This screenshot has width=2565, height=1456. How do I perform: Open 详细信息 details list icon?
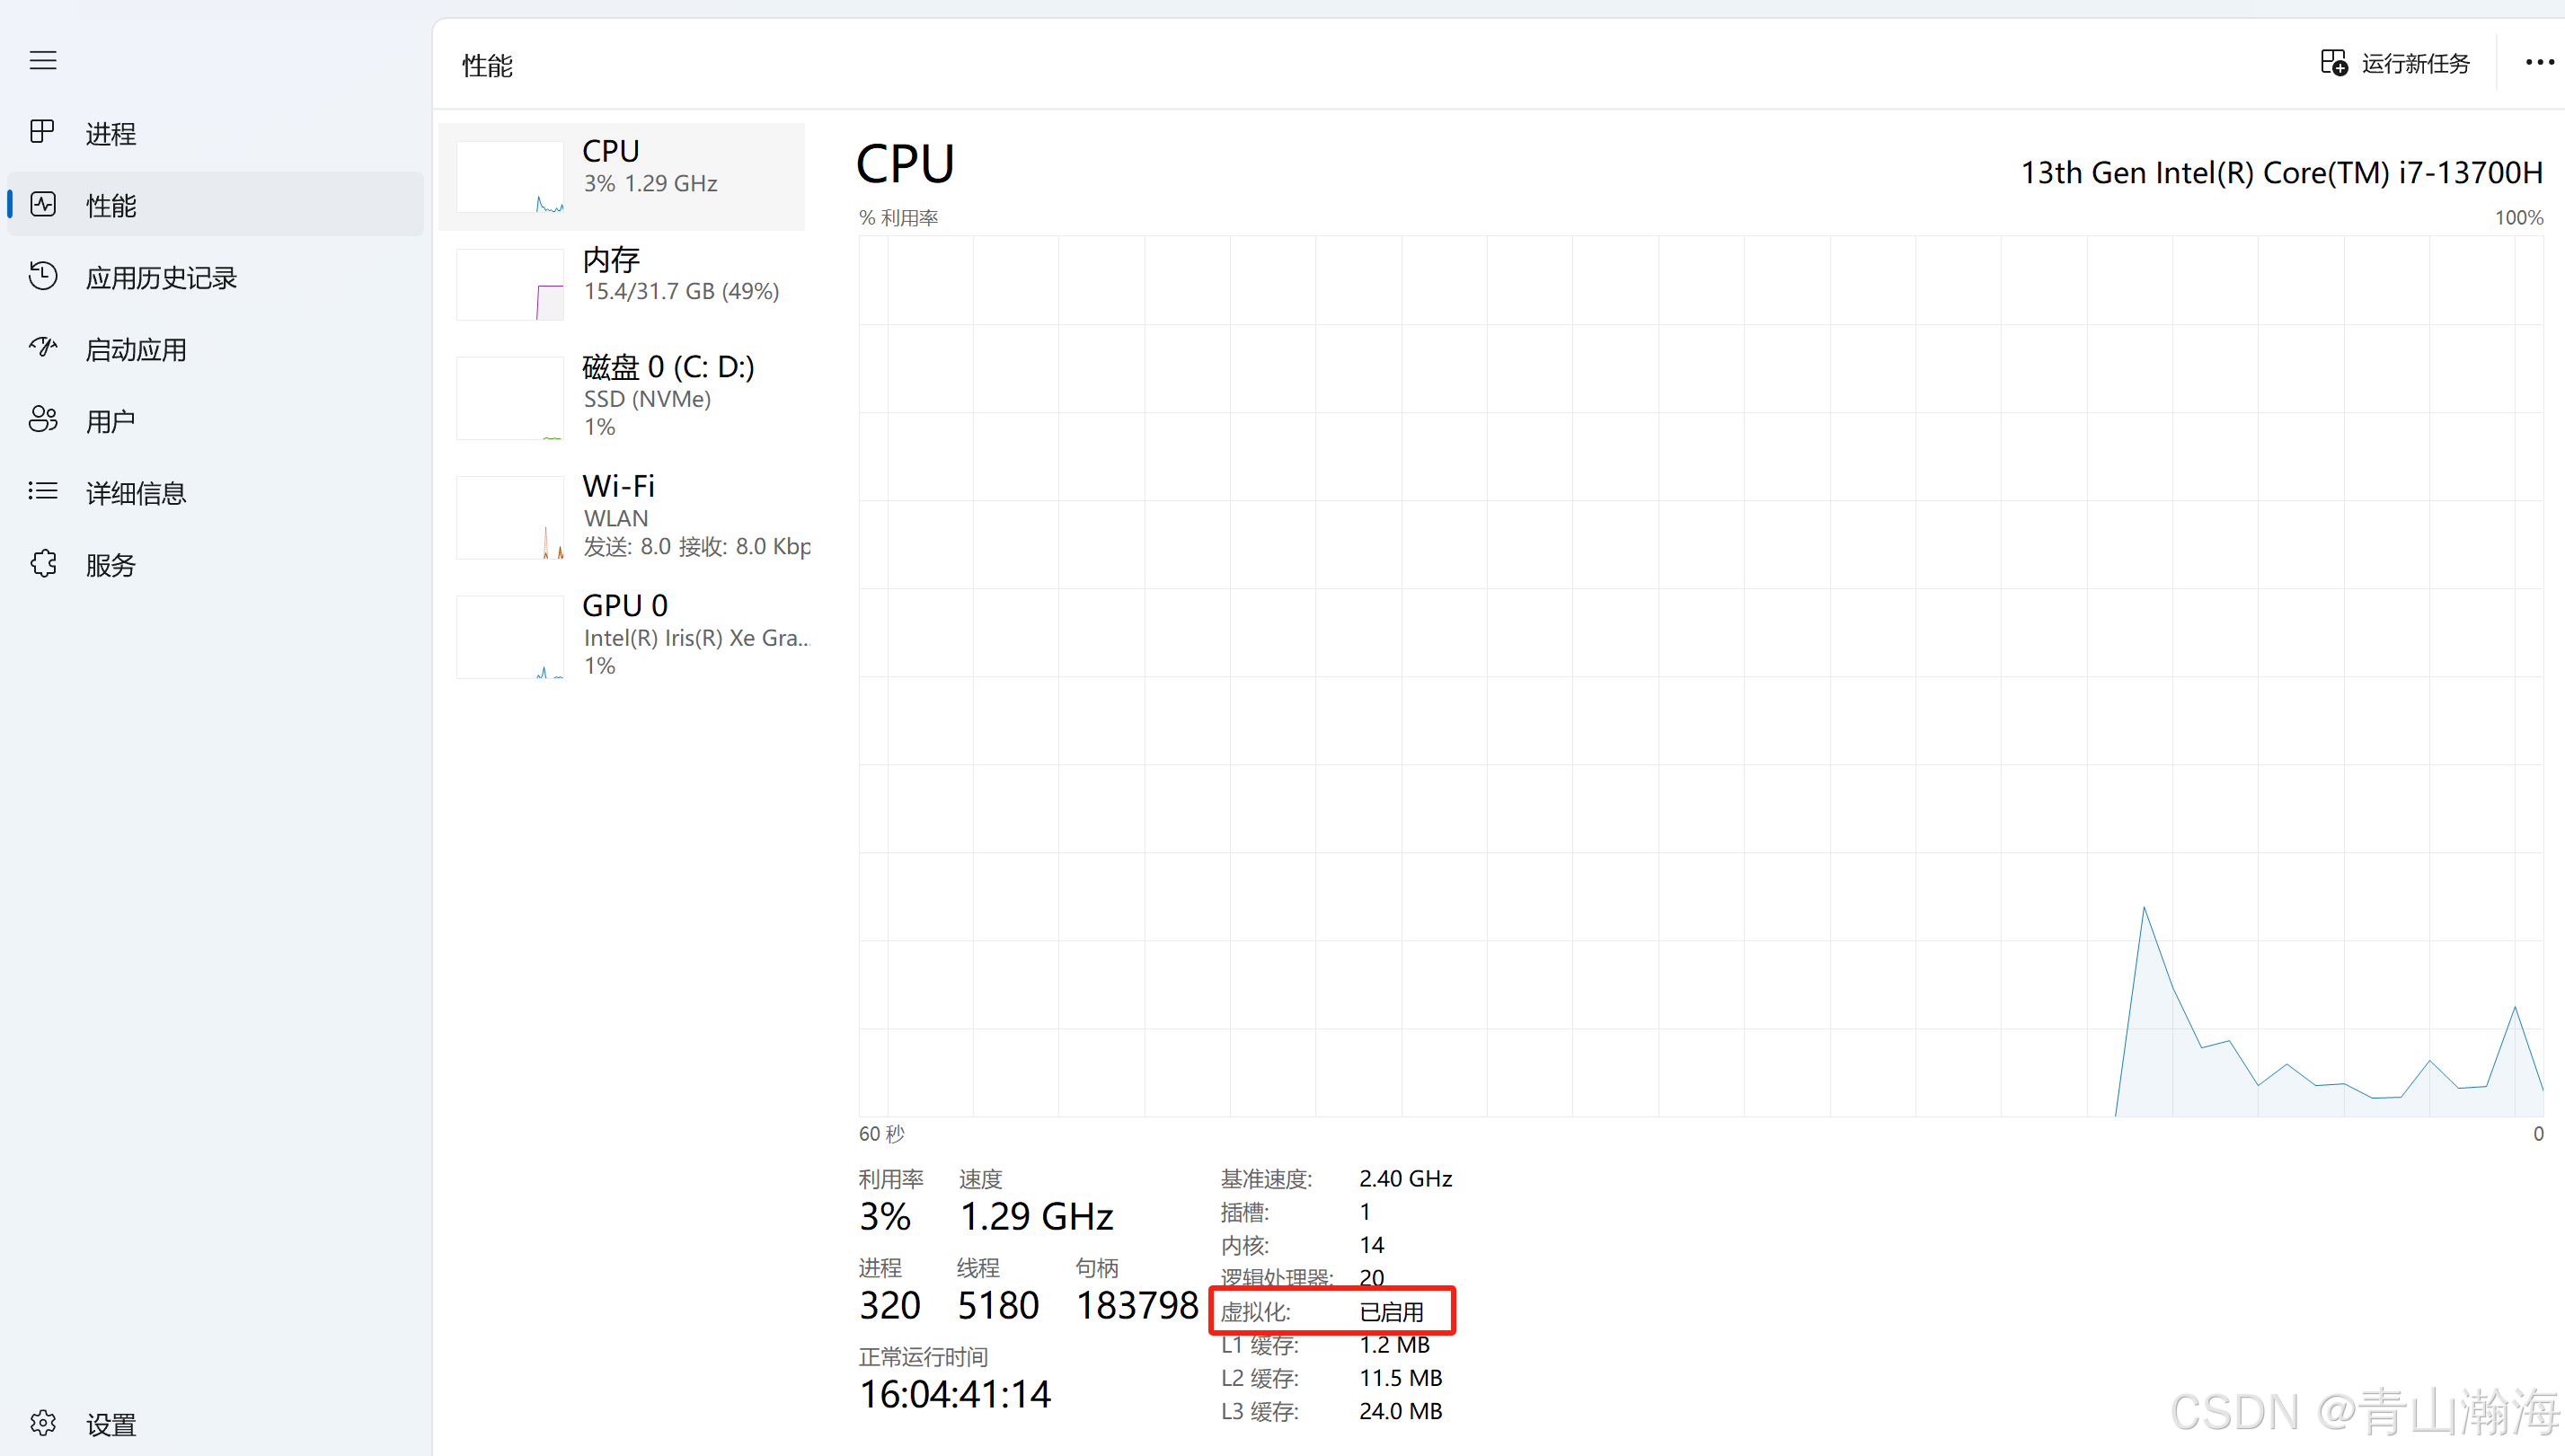(x=43, y=492)
